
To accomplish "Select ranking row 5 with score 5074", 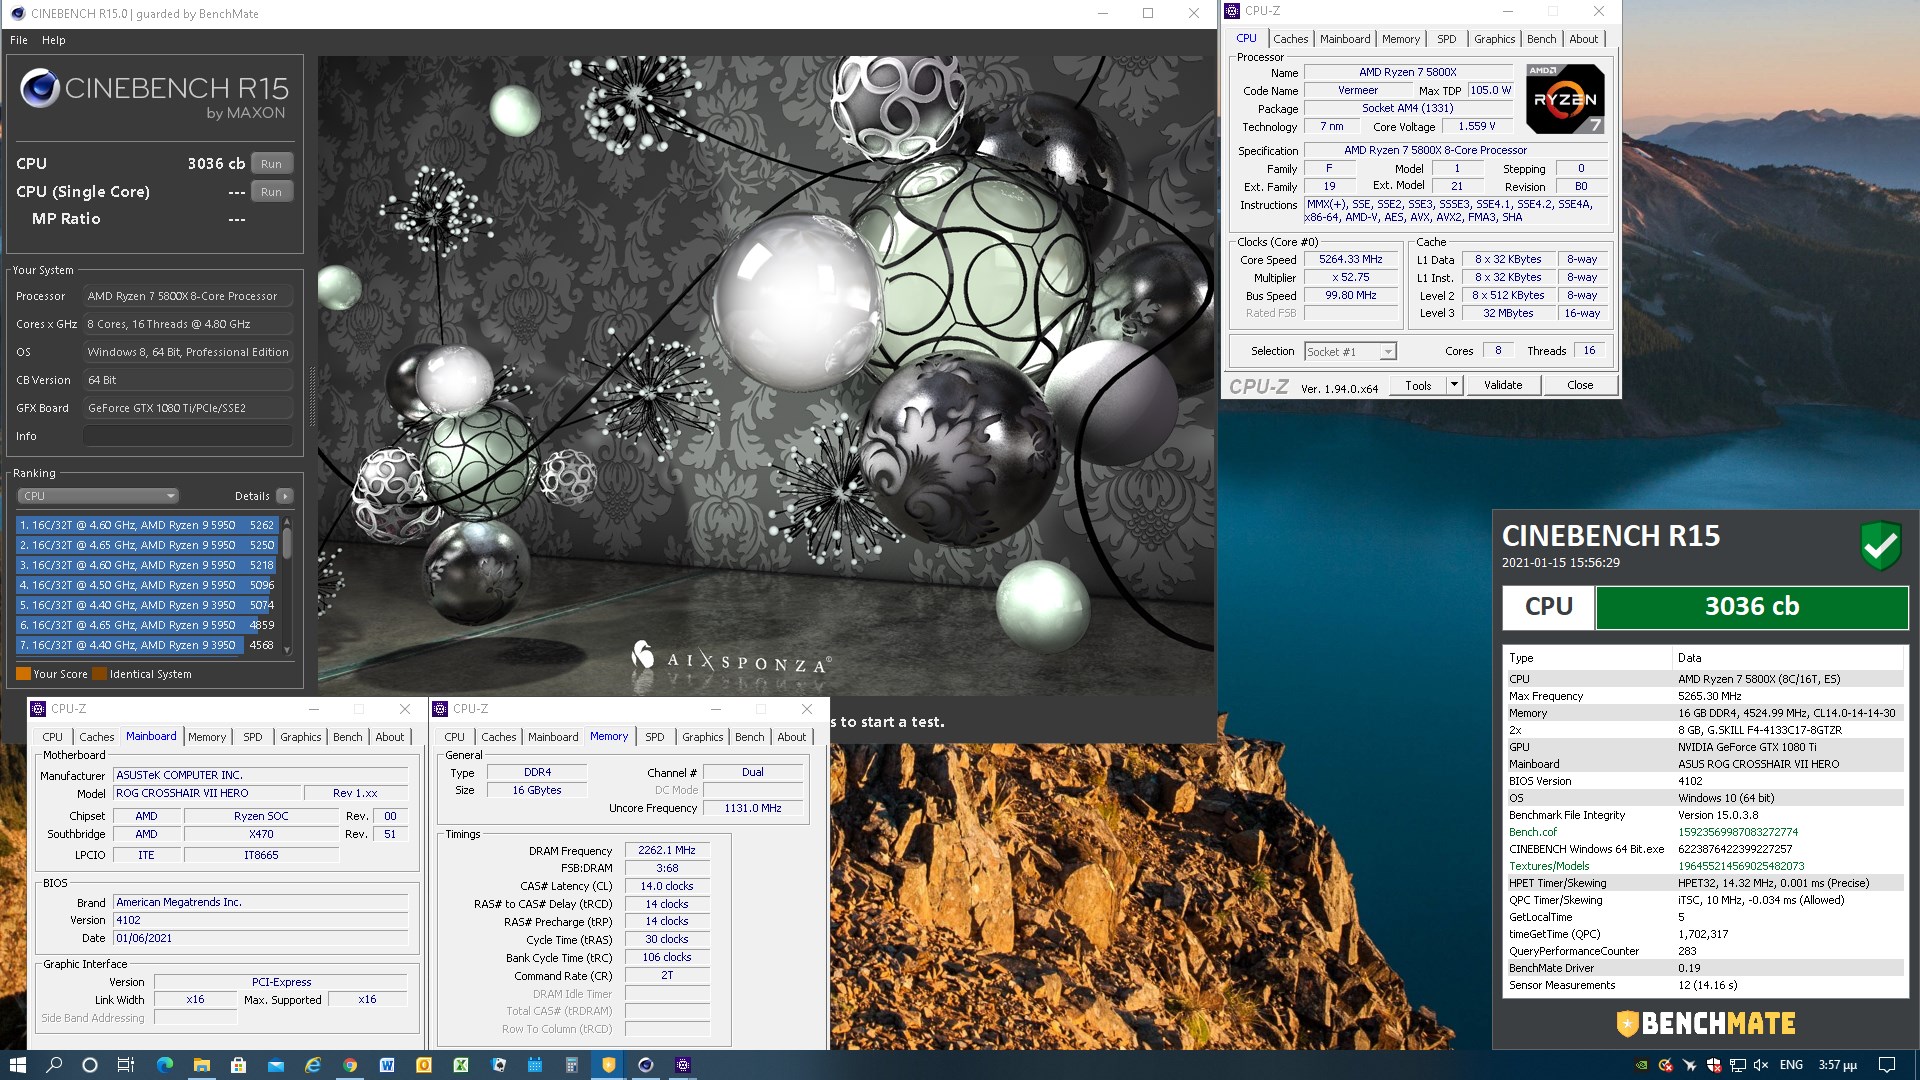I will click(147, 605).
